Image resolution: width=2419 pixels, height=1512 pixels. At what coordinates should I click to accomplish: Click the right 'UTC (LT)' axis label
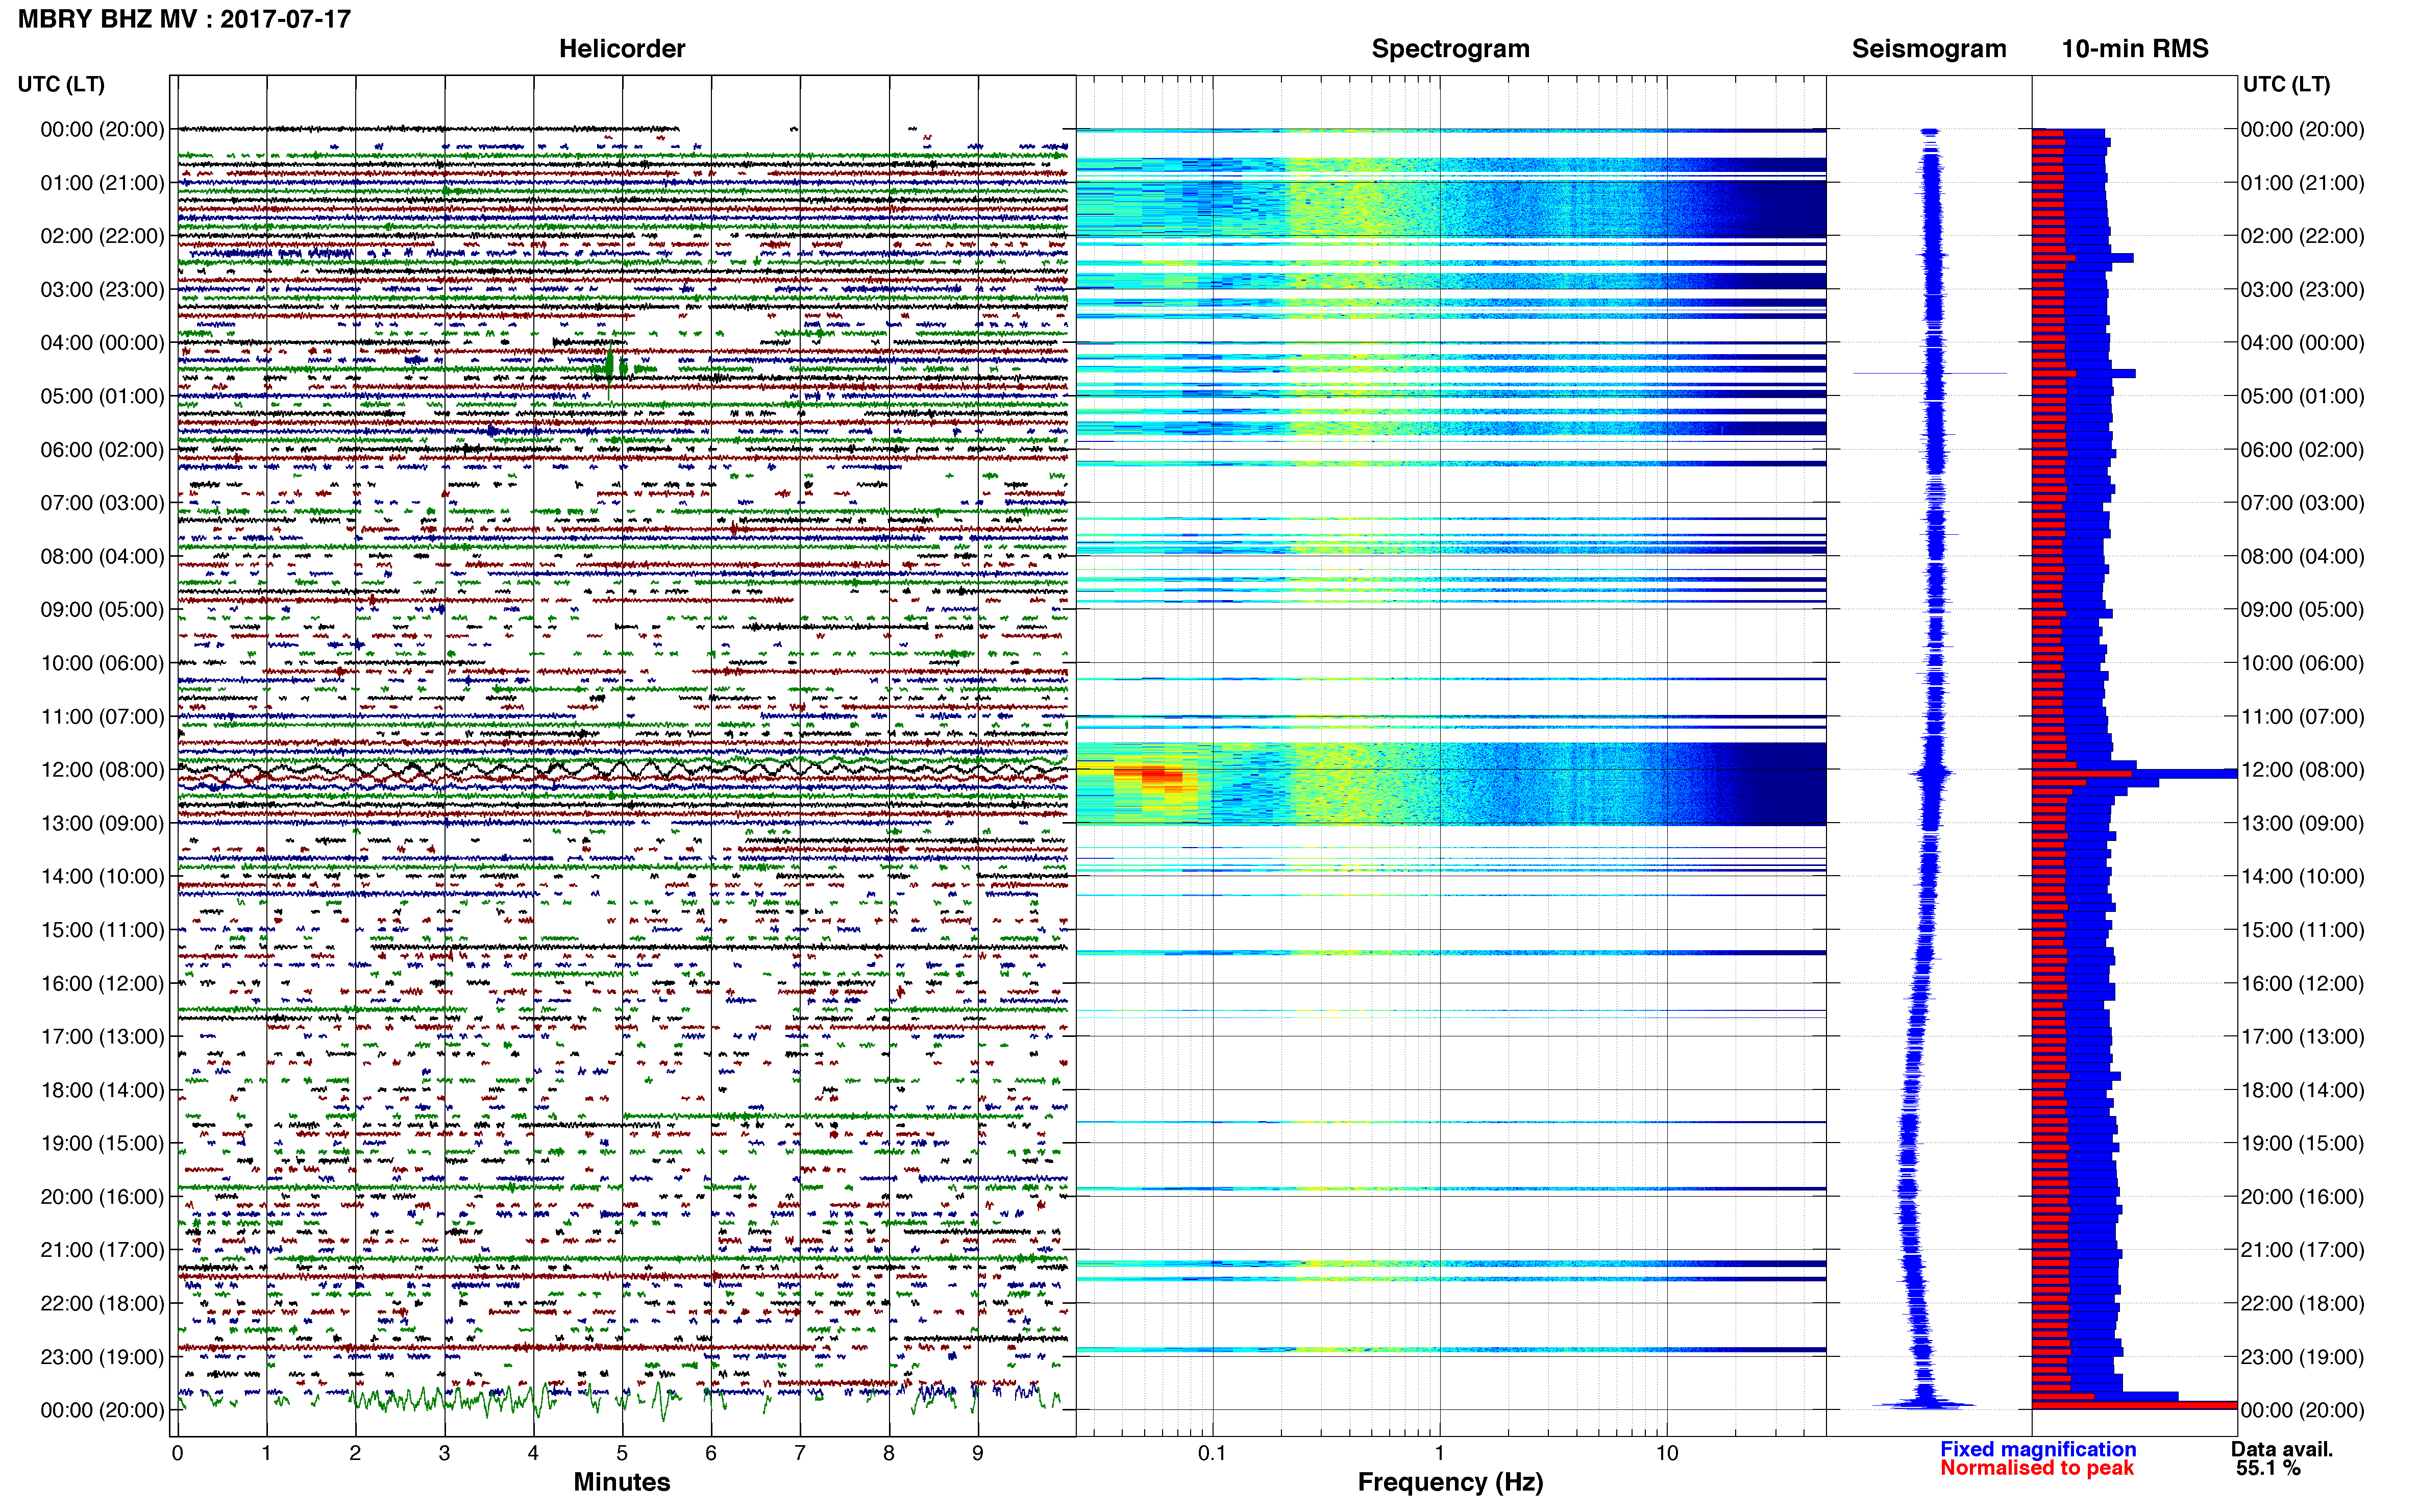(x=2286, y=84)
